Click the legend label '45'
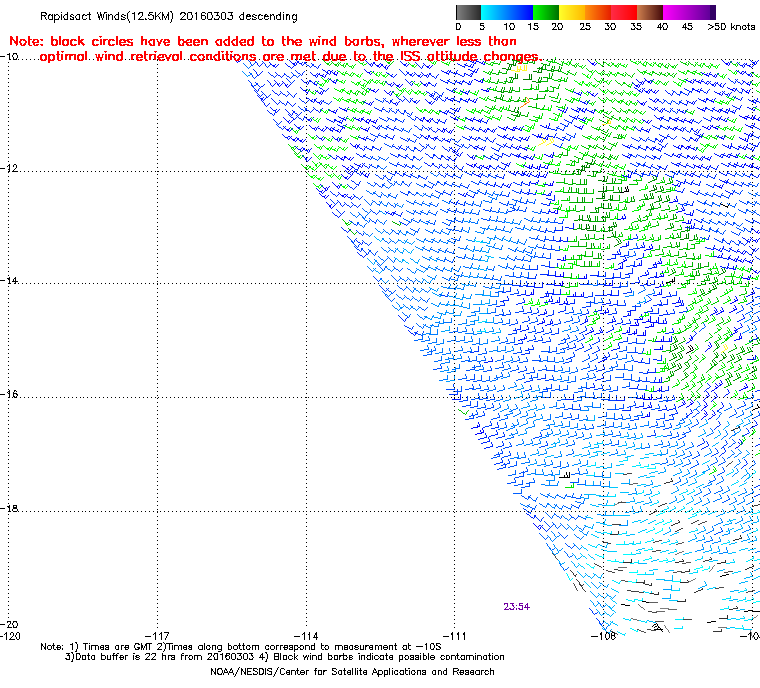This screenshot has height=688, width=760. coord(687,27)
